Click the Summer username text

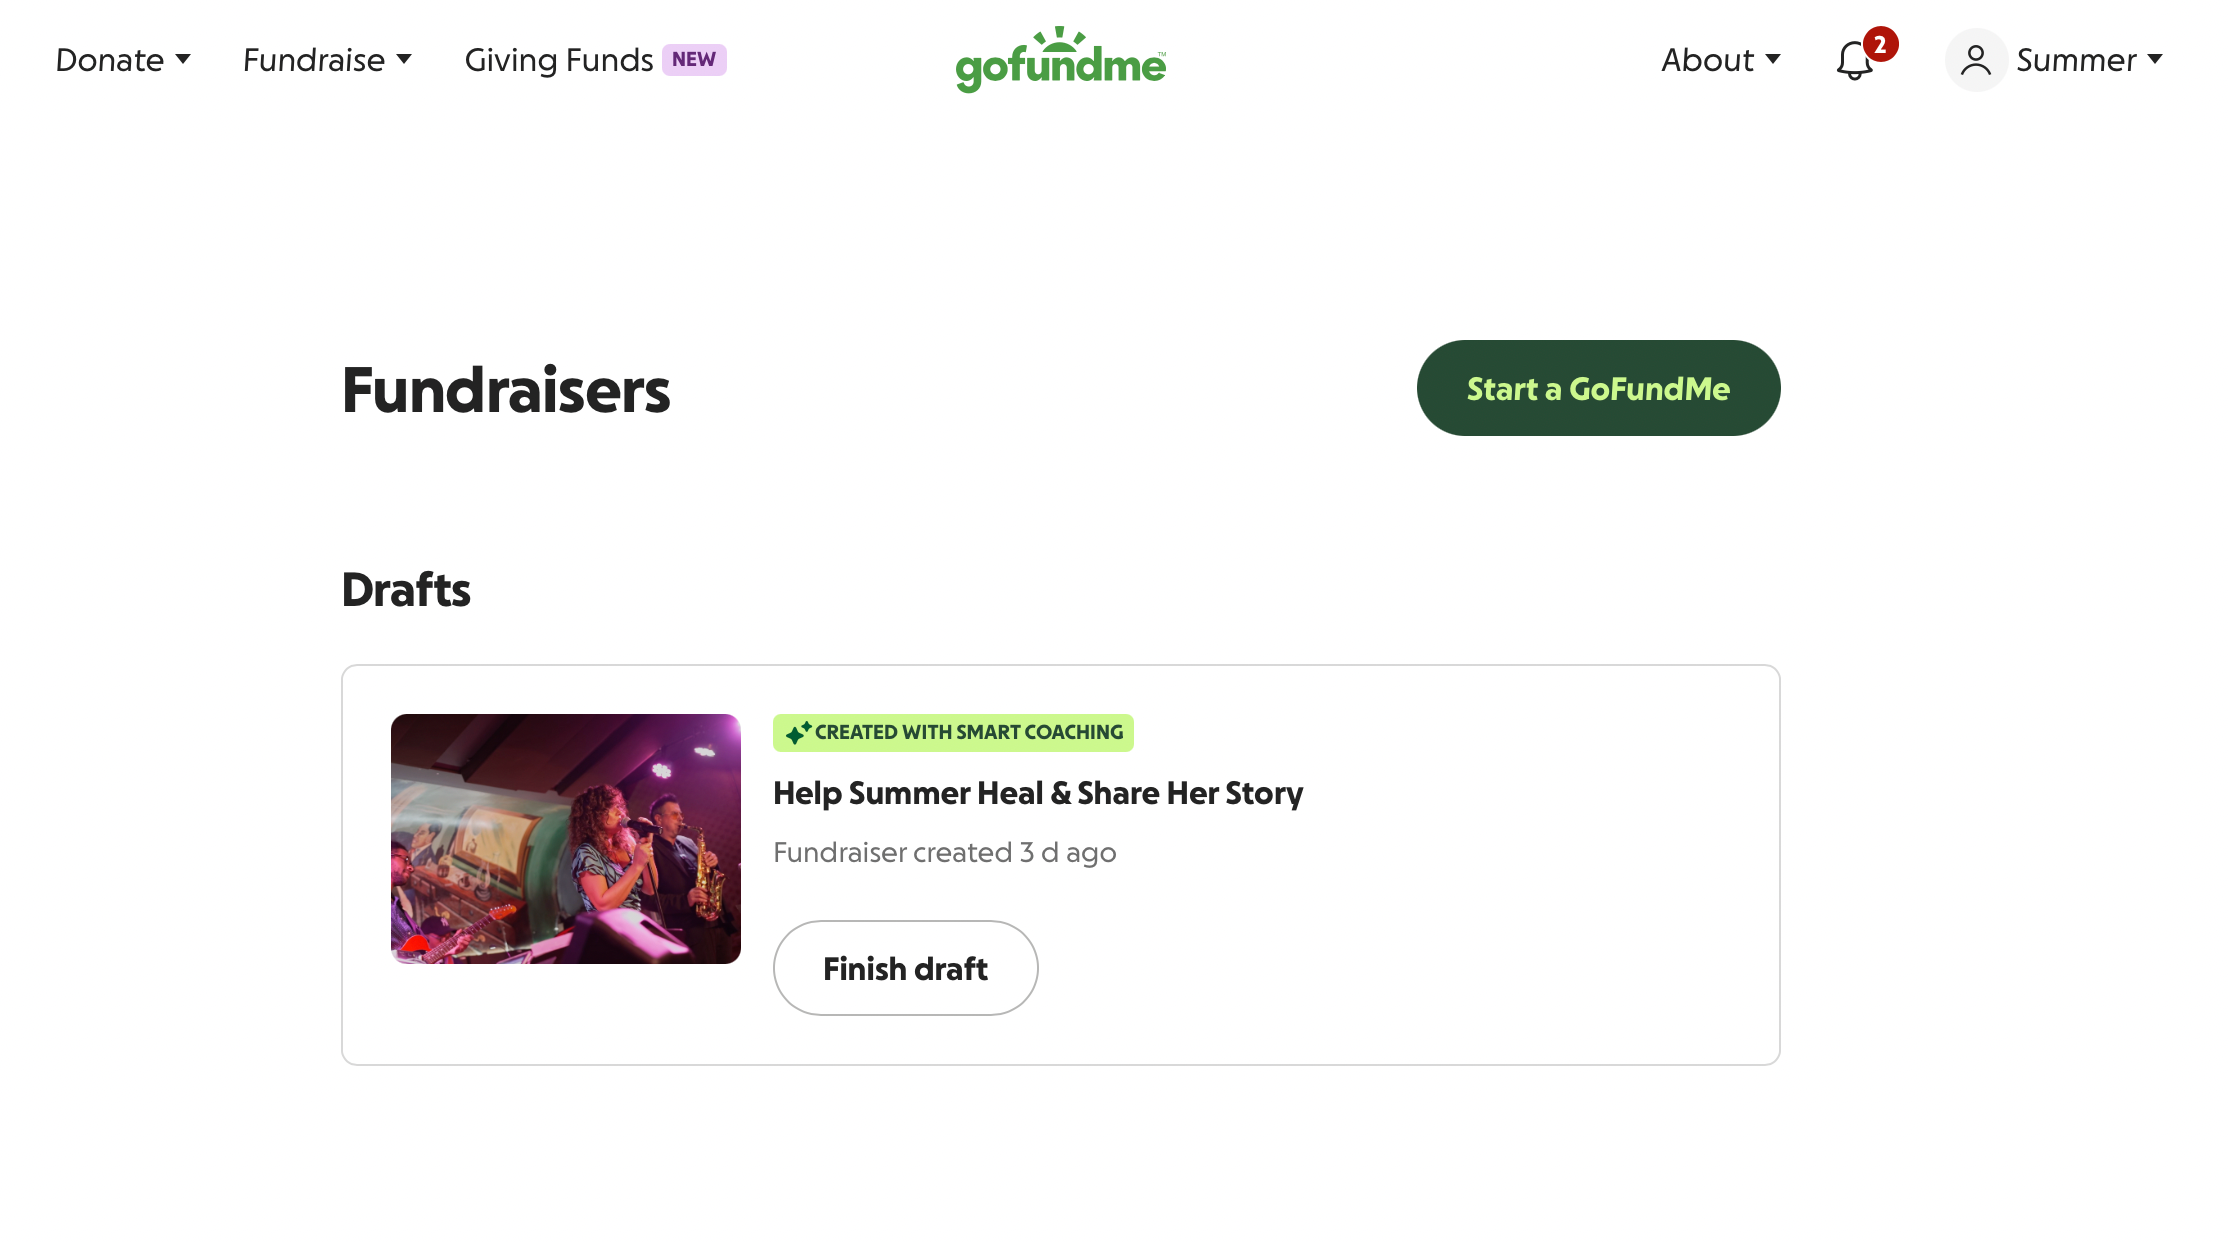click(2076, 60)
